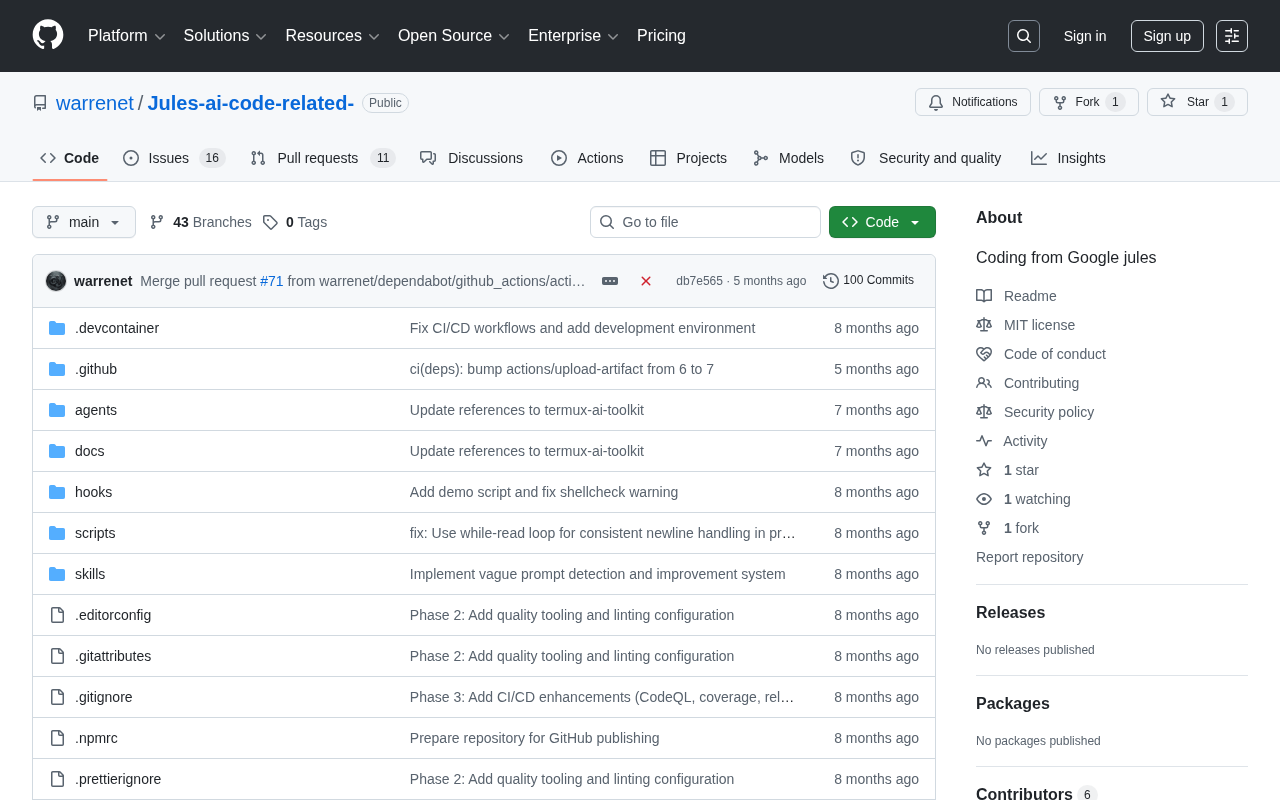The image size is (1280, 800).
Task: Open the .gitattributes file
Action: (113, 656)
